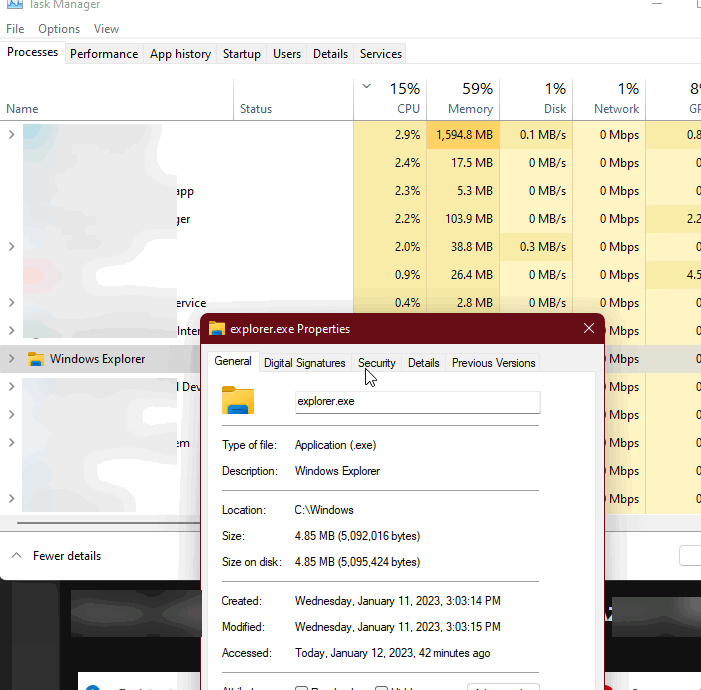Expand the process row using 2.8 MB memory
701x690 pixels.
pos(12,303)
